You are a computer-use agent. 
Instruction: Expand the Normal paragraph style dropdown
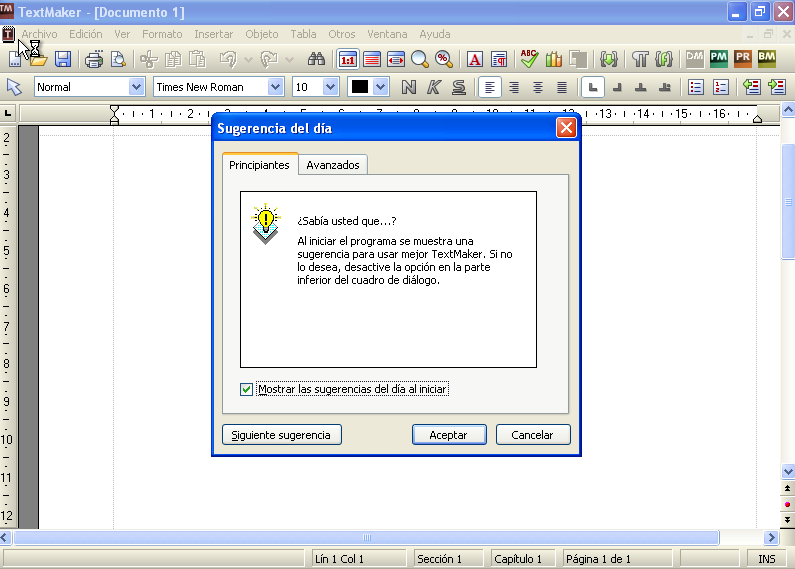point(137,87)
